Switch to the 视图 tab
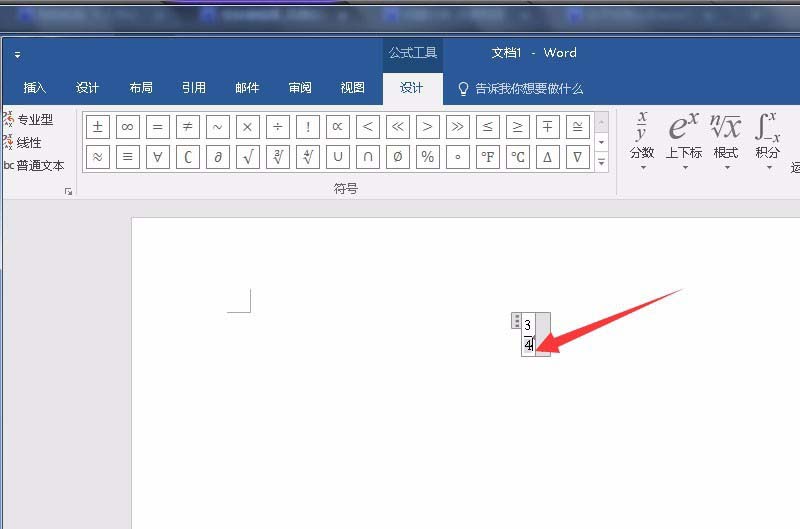 coord(353,88)
